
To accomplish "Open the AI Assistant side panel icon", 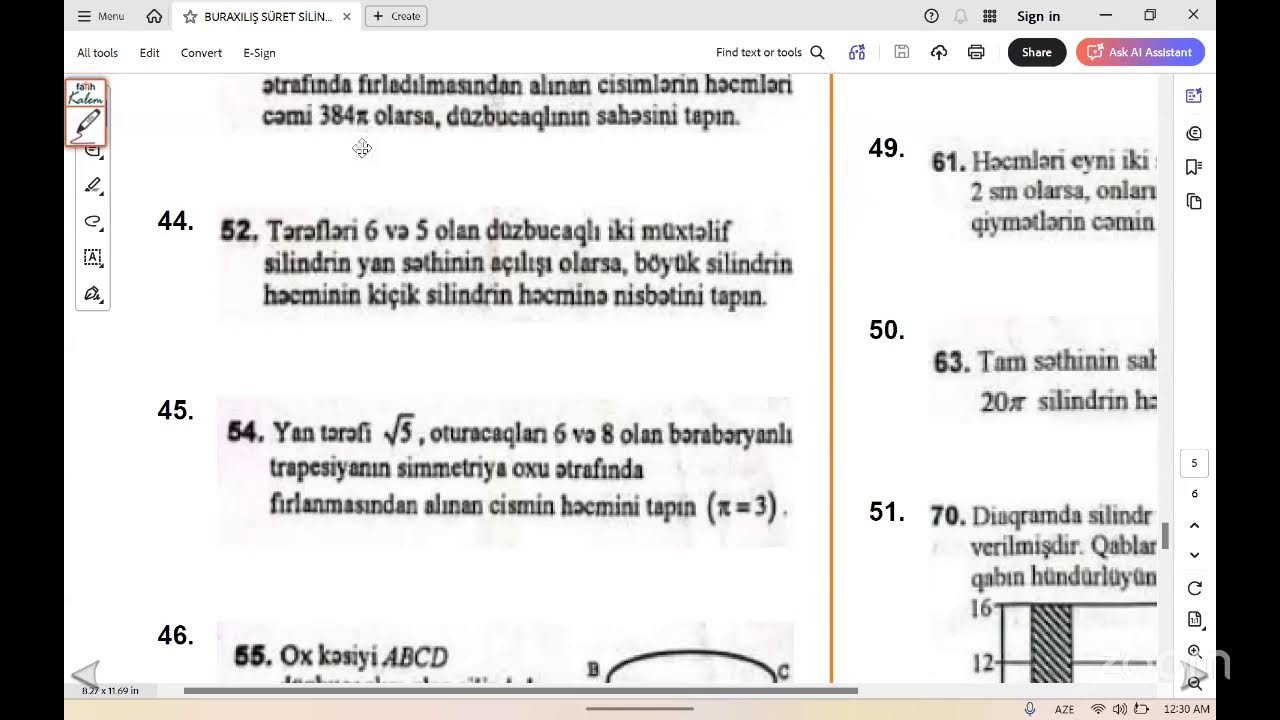I will (x=1193, y=96).
